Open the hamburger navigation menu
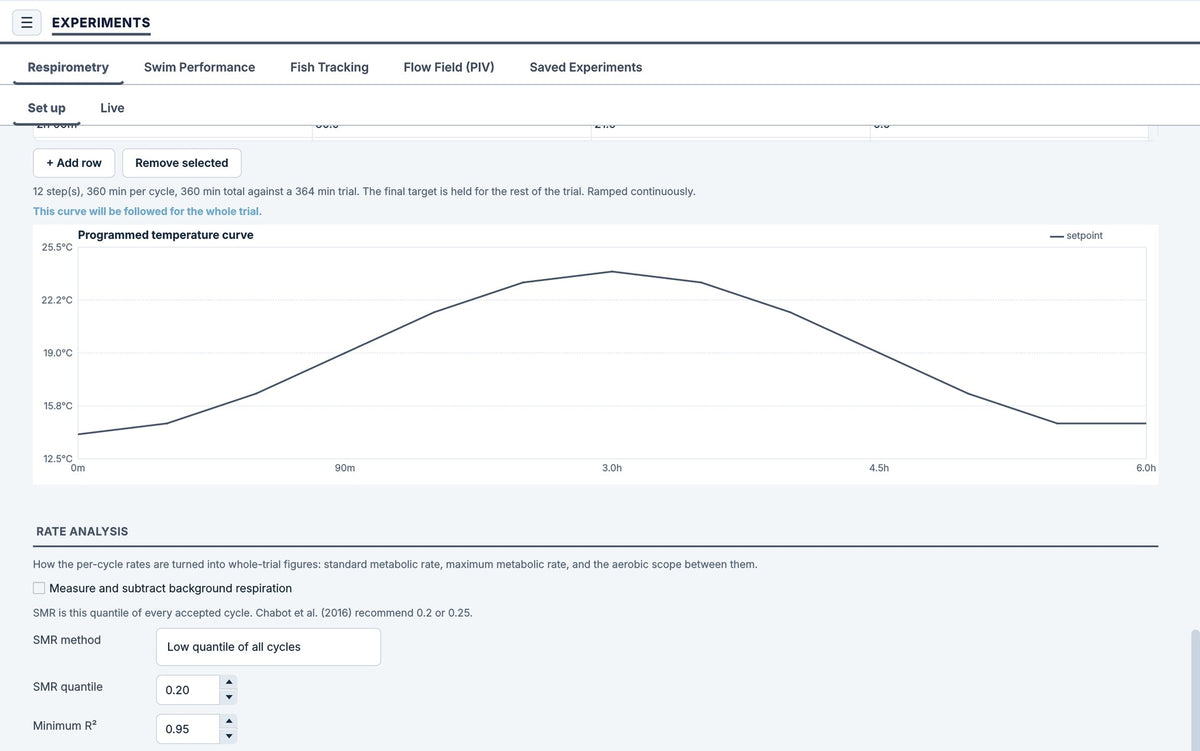Image resolution: width=1200 pixels, height=751 pixels. click(x=27, y=22)
